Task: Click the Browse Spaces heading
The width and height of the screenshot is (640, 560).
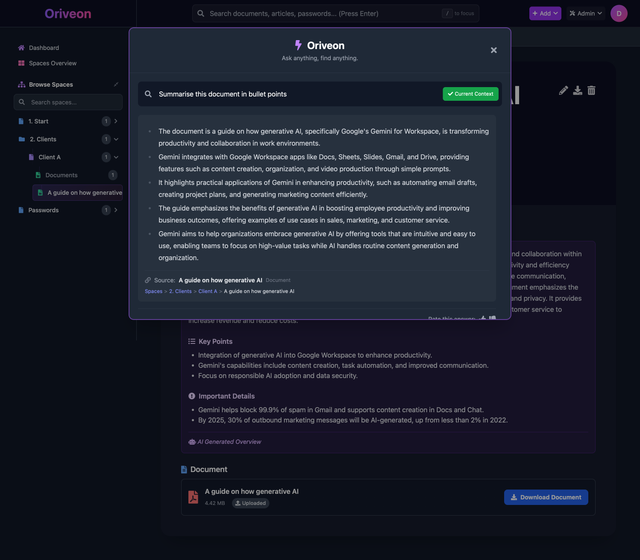Action: (51, 84)
